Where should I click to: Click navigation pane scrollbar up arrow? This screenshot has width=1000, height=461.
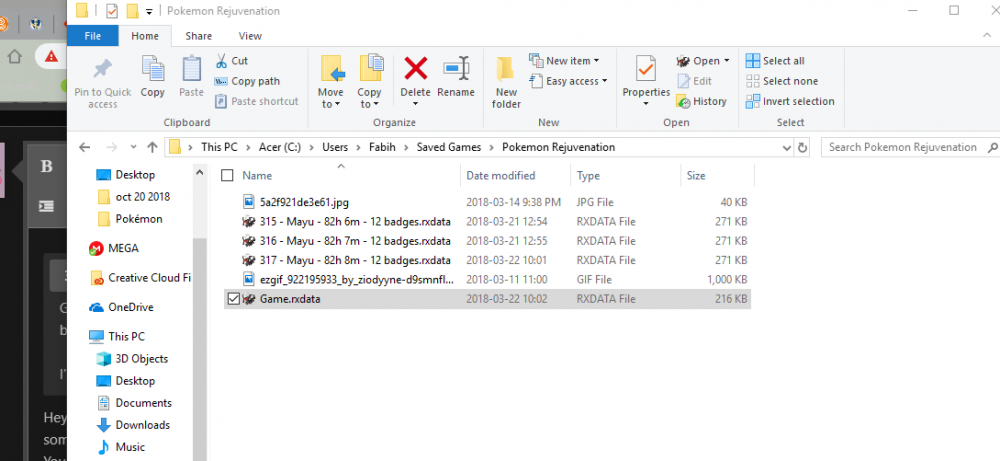[200, 173]
